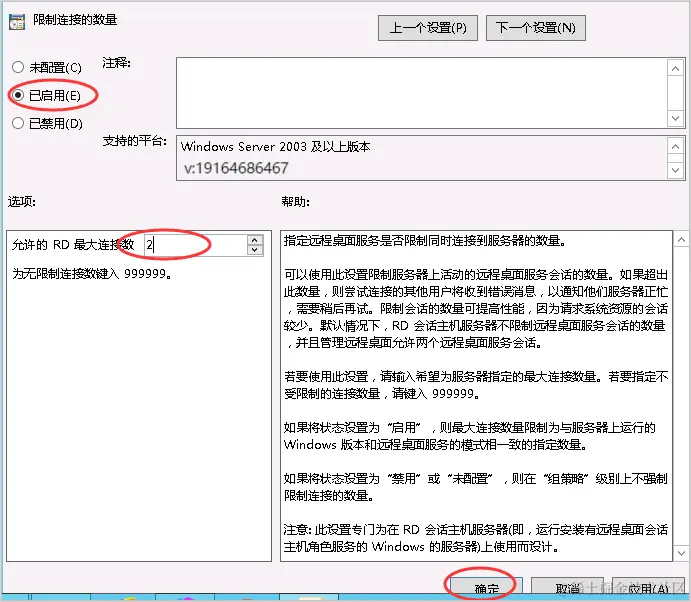Click the comment box scroll down arrow
Screen dimensions: 691x602
pyautogui.click(x=675, y=118)
